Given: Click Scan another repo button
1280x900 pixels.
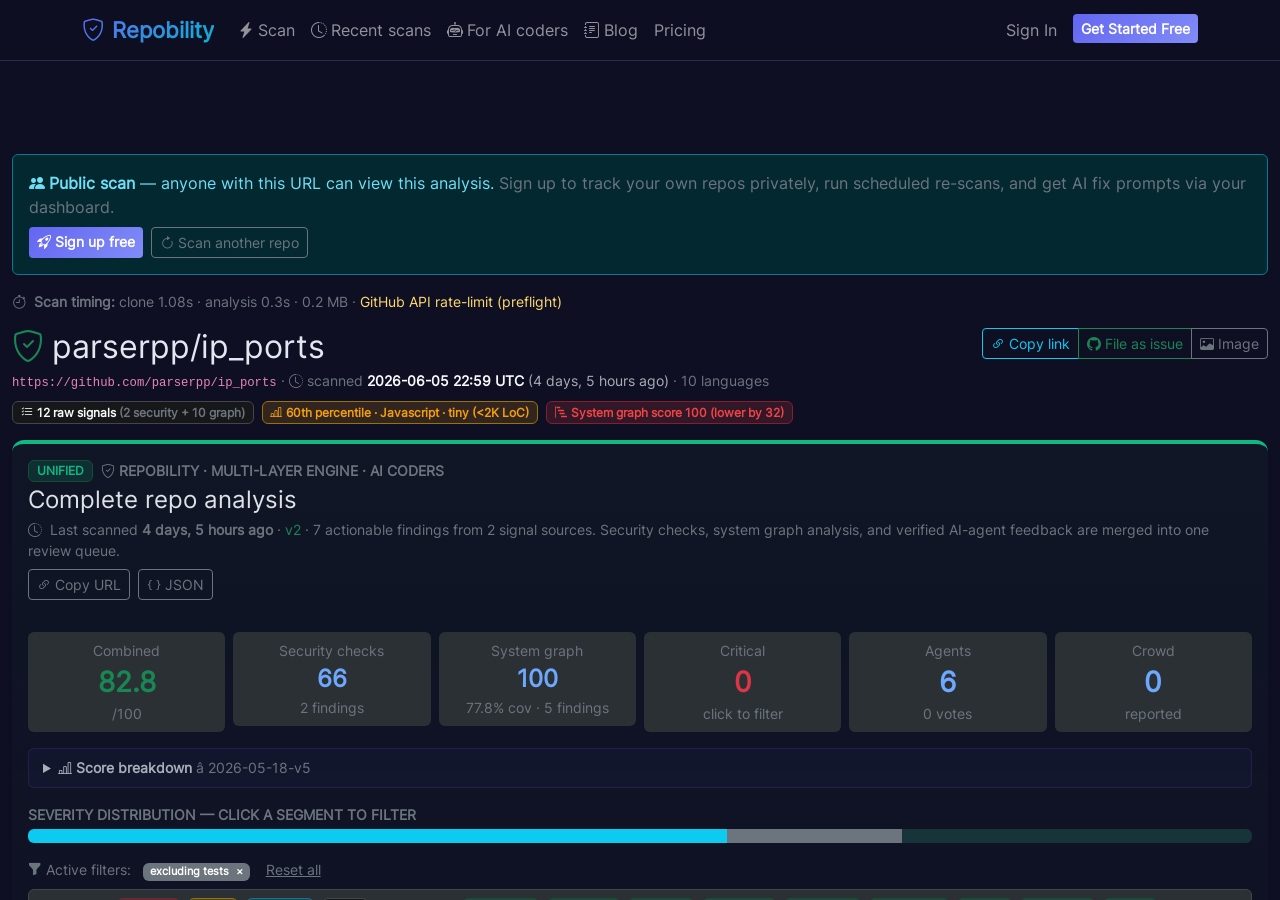Looking at the screenshot, I should coord(229,242).
